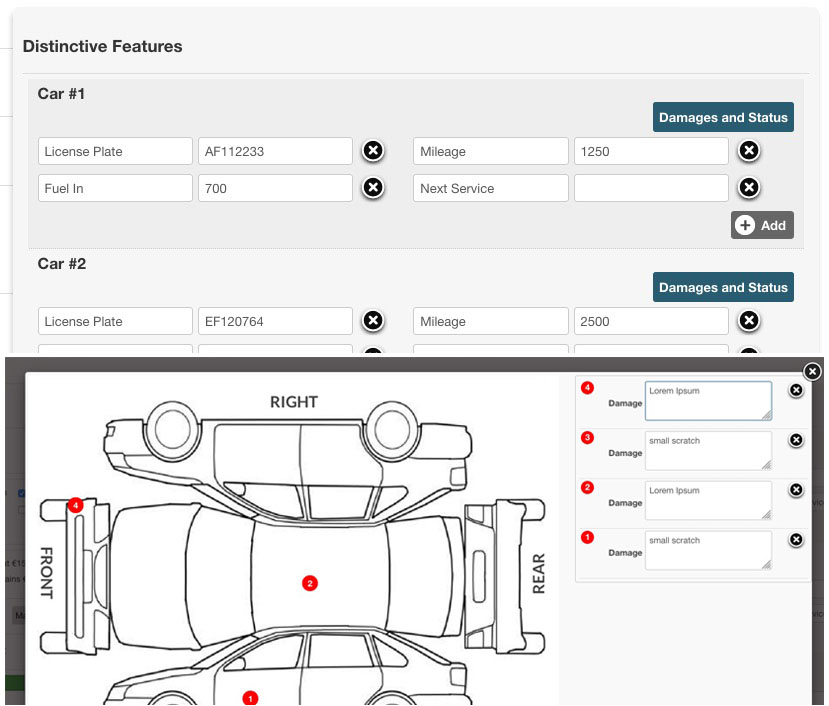Remove damage entry number 1

point(796,540)
